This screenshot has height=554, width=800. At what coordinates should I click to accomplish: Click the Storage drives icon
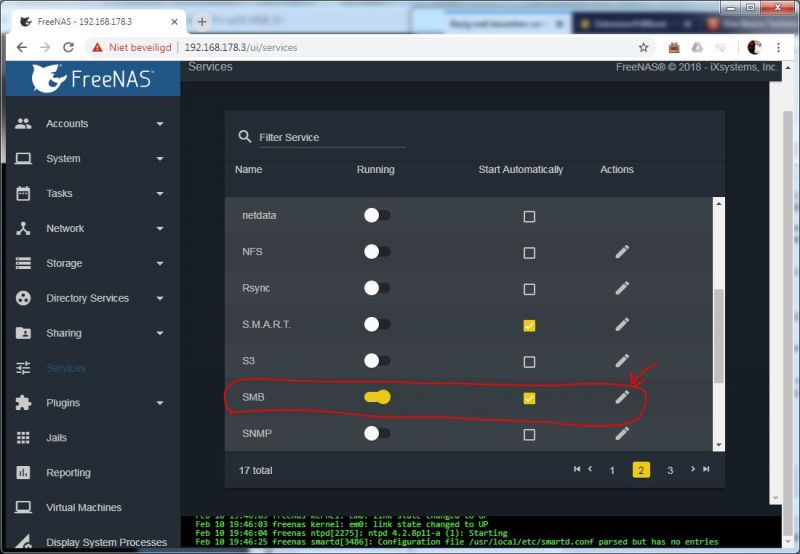click(x=23, y=263)
